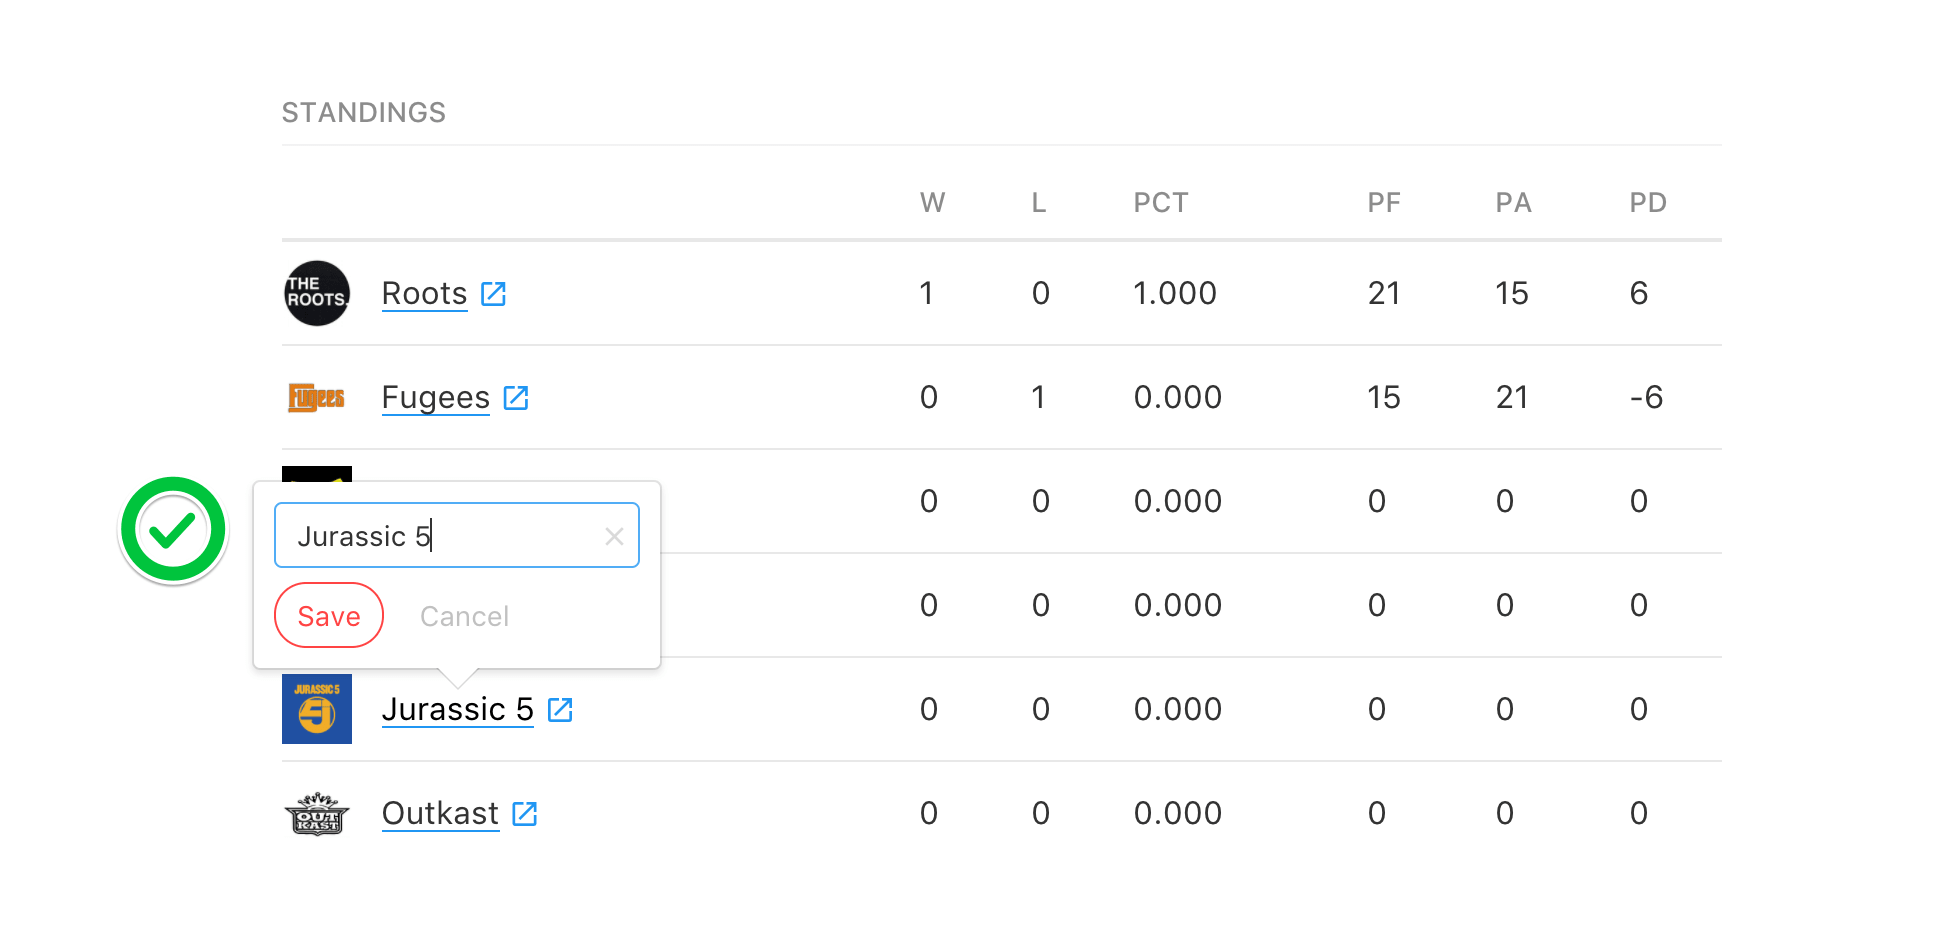
Task: Sort standings by PD column header
Action: [1648, 203]
